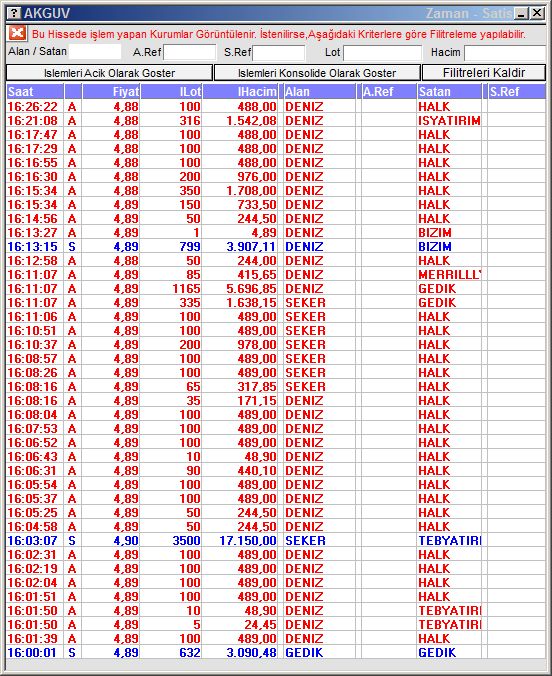Click lot value 799
This screenshot has width=552, height=676.
pos(190,247)
